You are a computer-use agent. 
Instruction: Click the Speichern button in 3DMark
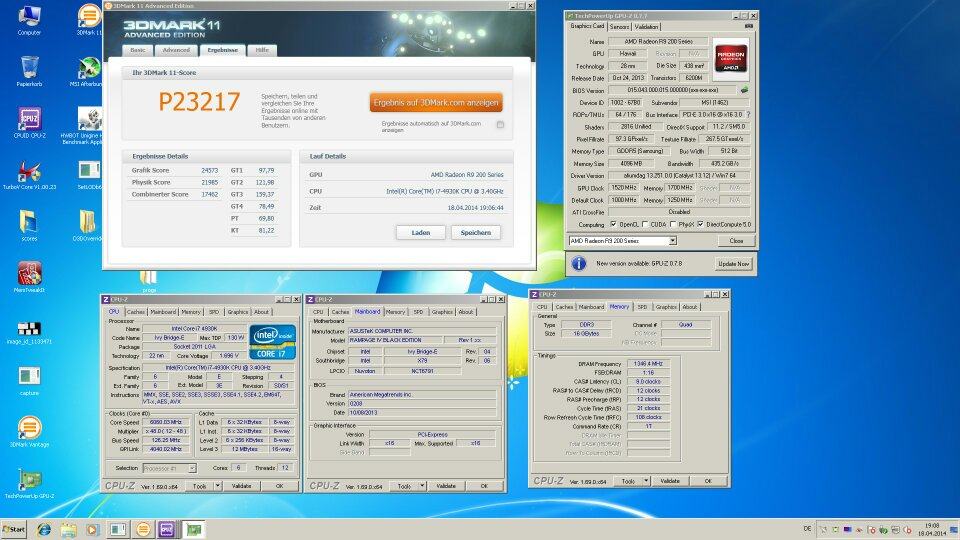(x=476, y=233)
